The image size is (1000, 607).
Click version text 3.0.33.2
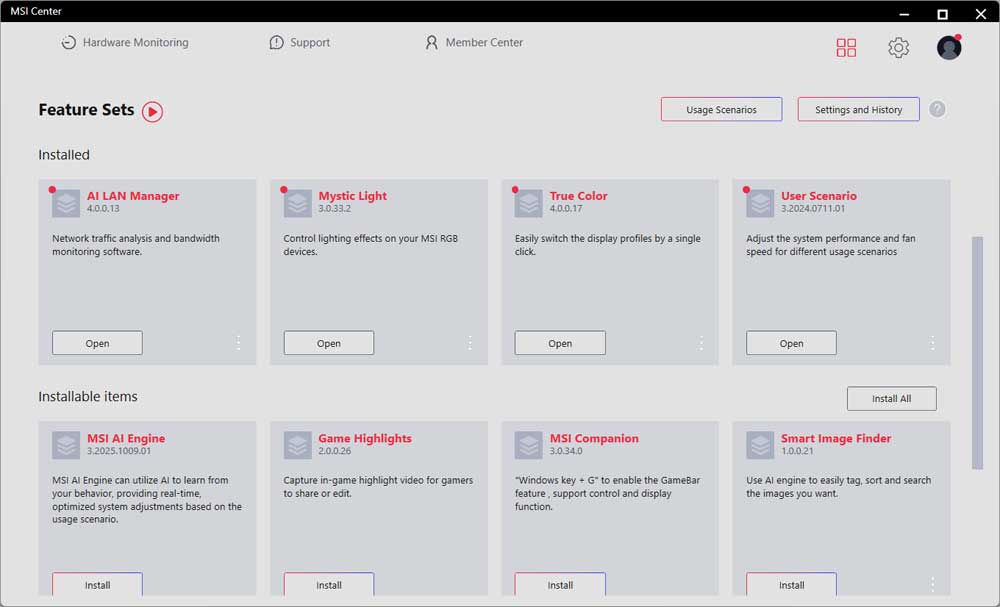point(335,208)
